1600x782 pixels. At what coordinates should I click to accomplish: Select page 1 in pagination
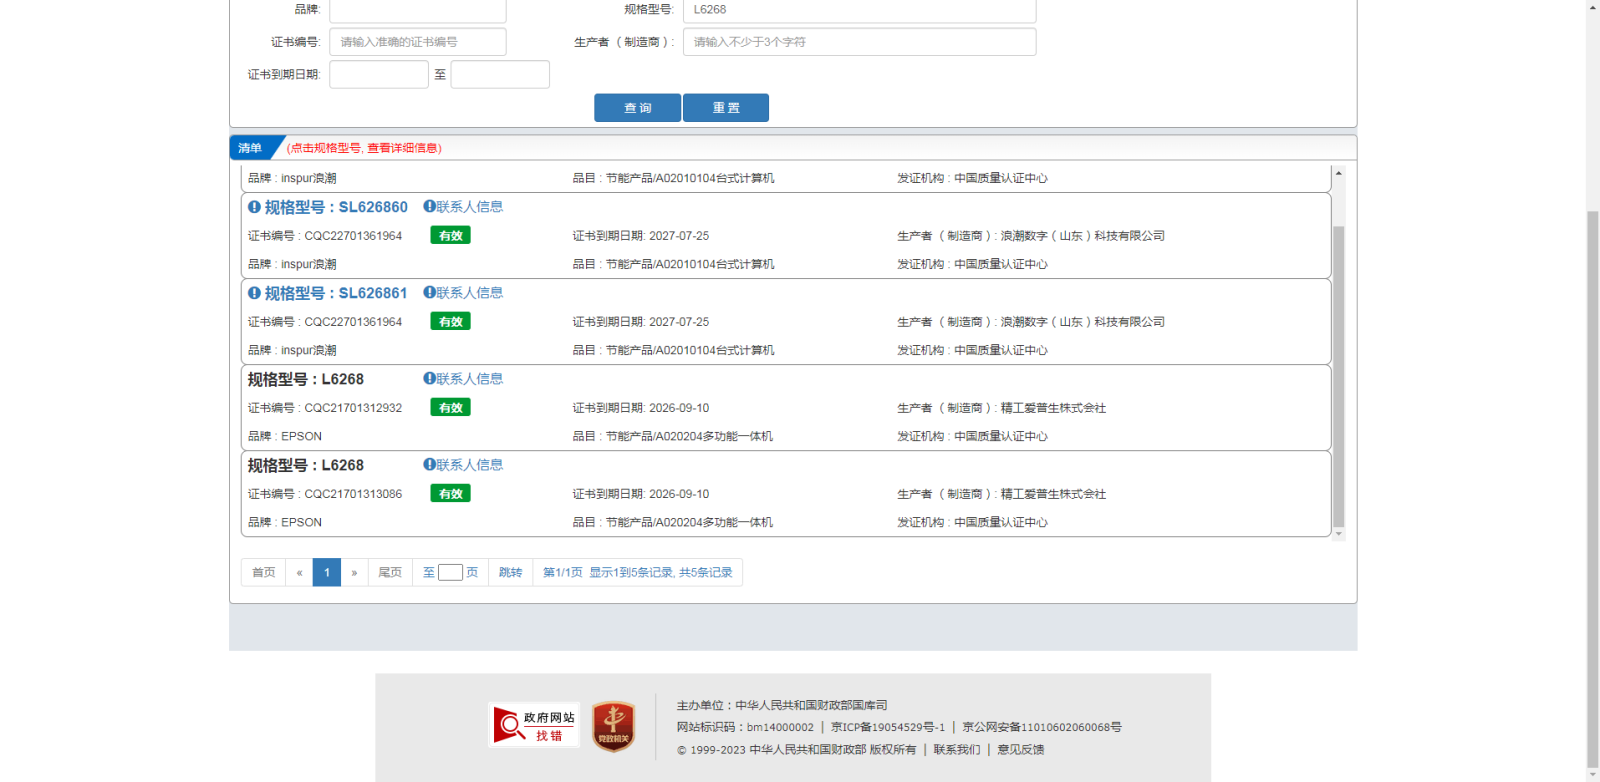point(327,572)
